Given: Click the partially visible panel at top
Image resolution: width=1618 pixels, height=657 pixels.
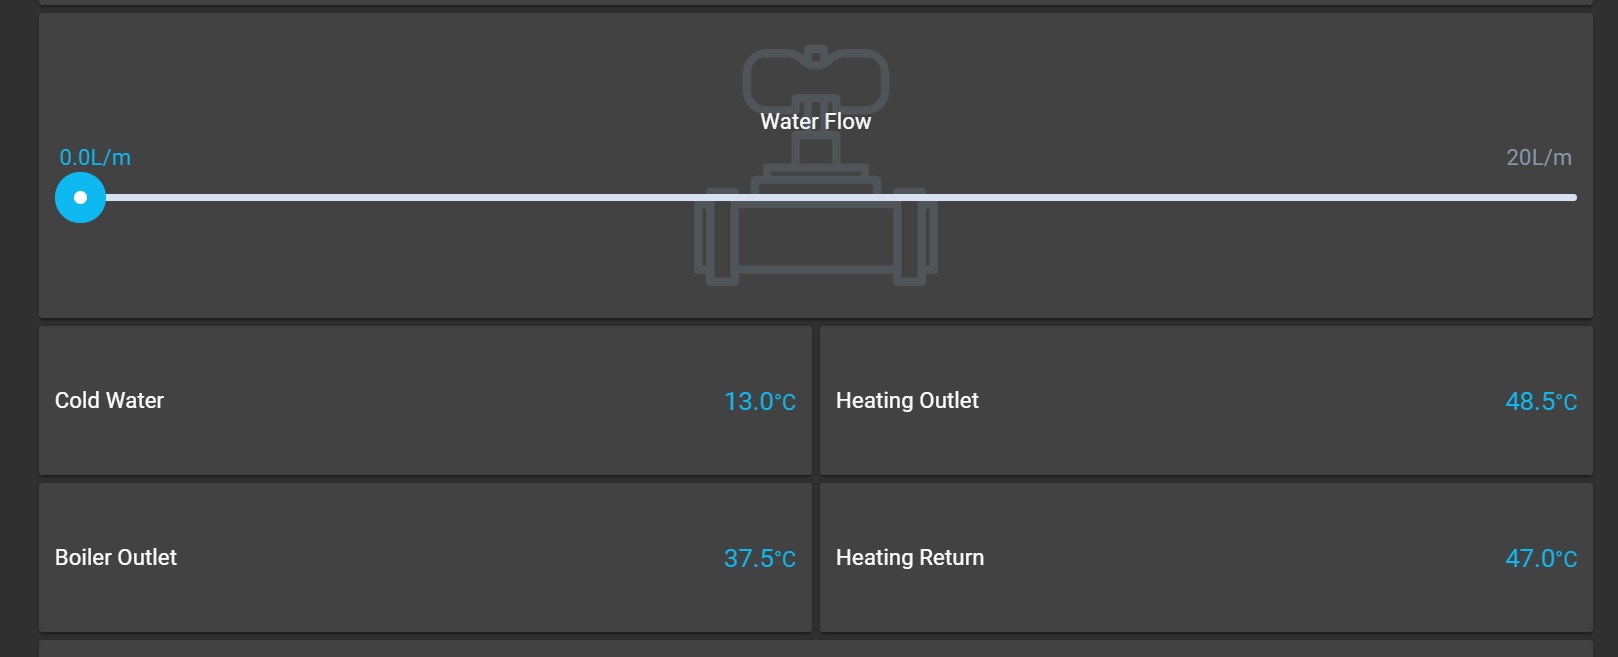Looking at the screenshot, I should [815, 2].
